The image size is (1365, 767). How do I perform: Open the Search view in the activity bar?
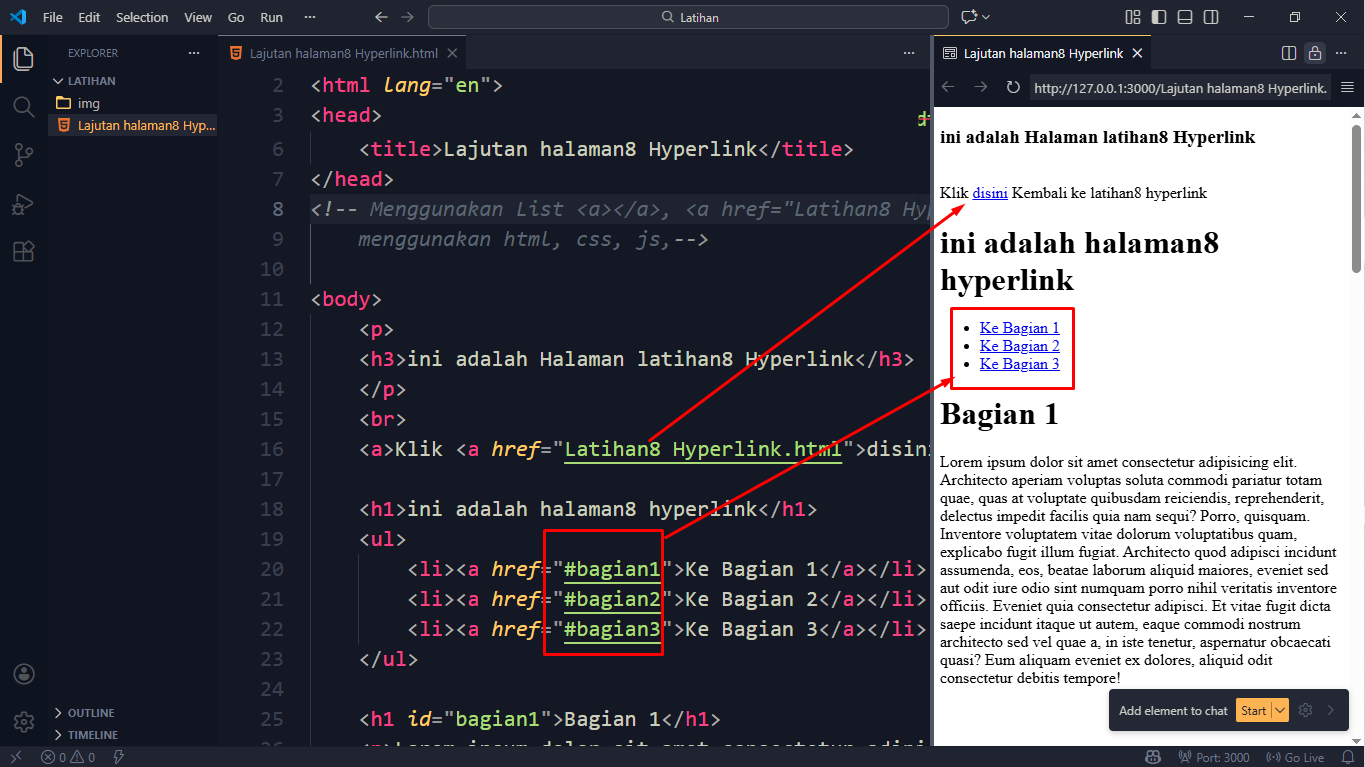(23, 106)
